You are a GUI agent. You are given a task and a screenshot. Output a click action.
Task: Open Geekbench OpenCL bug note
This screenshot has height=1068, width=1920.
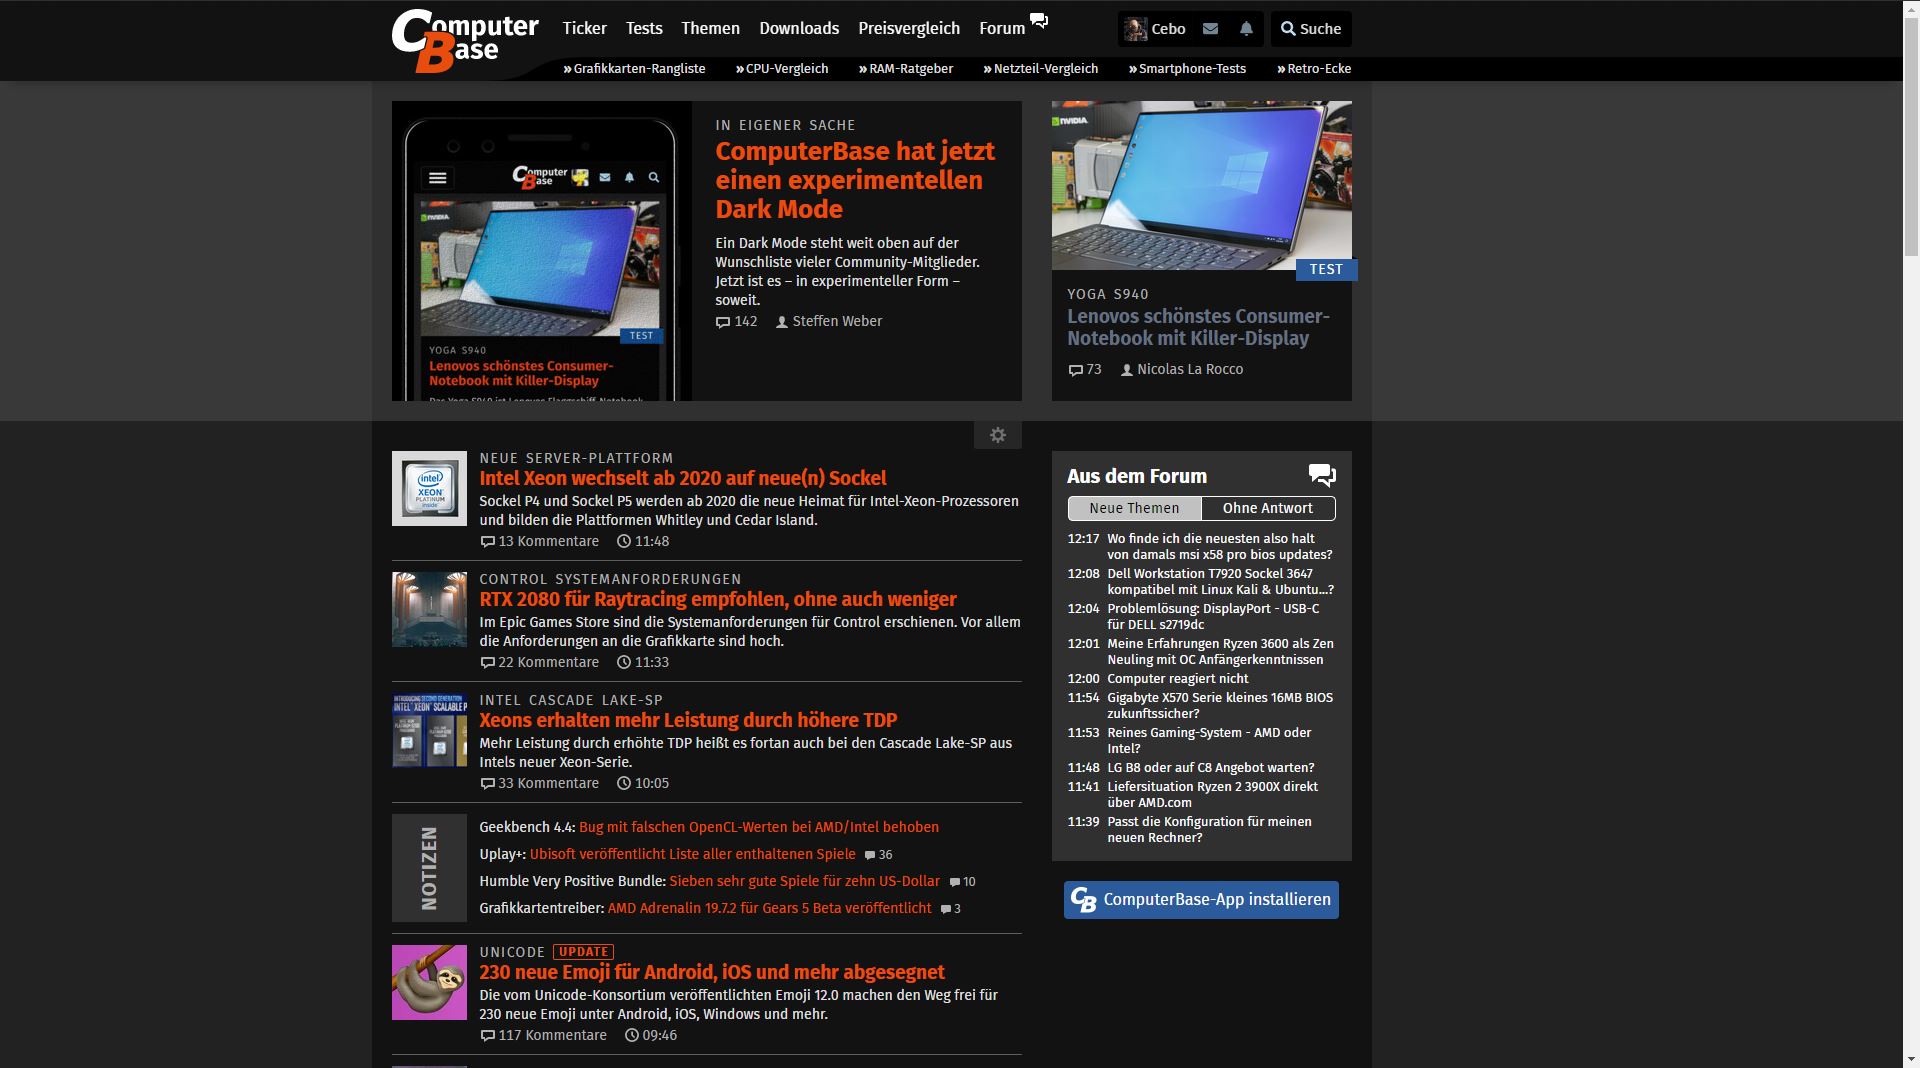759,827
